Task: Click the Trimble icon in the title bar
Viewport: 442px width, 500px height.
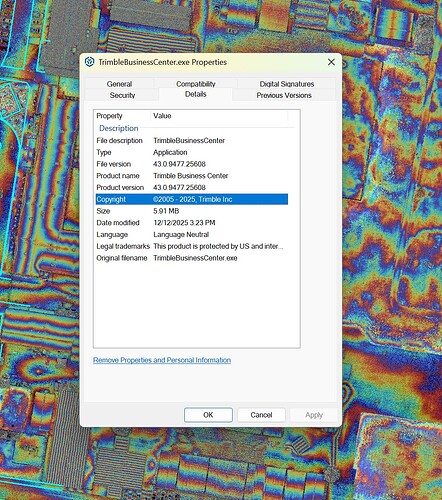Action: click(x=89, y=62)
